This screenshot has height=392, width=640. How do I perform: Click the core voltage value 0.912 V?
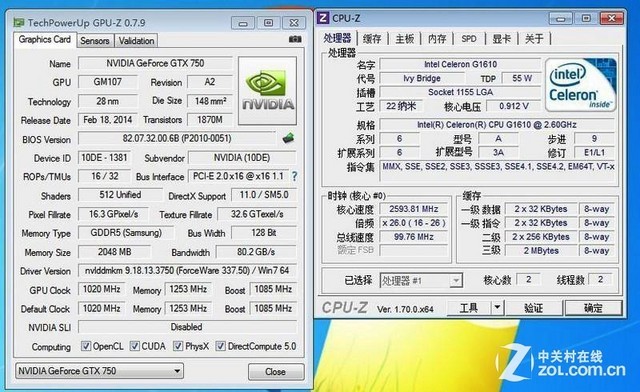[514, 106]
